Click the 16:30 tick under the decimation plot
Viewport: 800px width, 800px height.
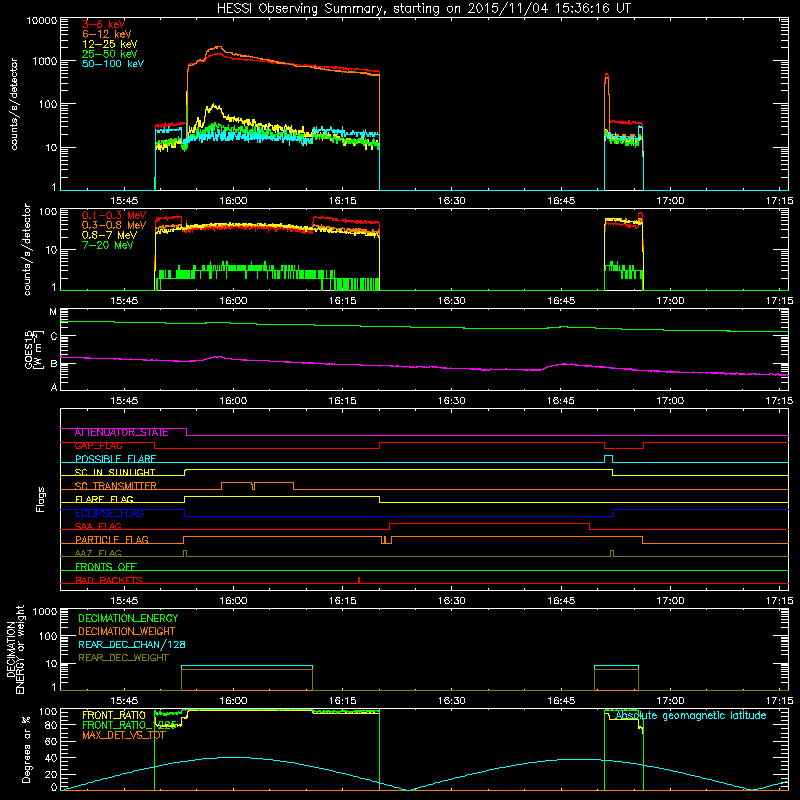[452, 701]
